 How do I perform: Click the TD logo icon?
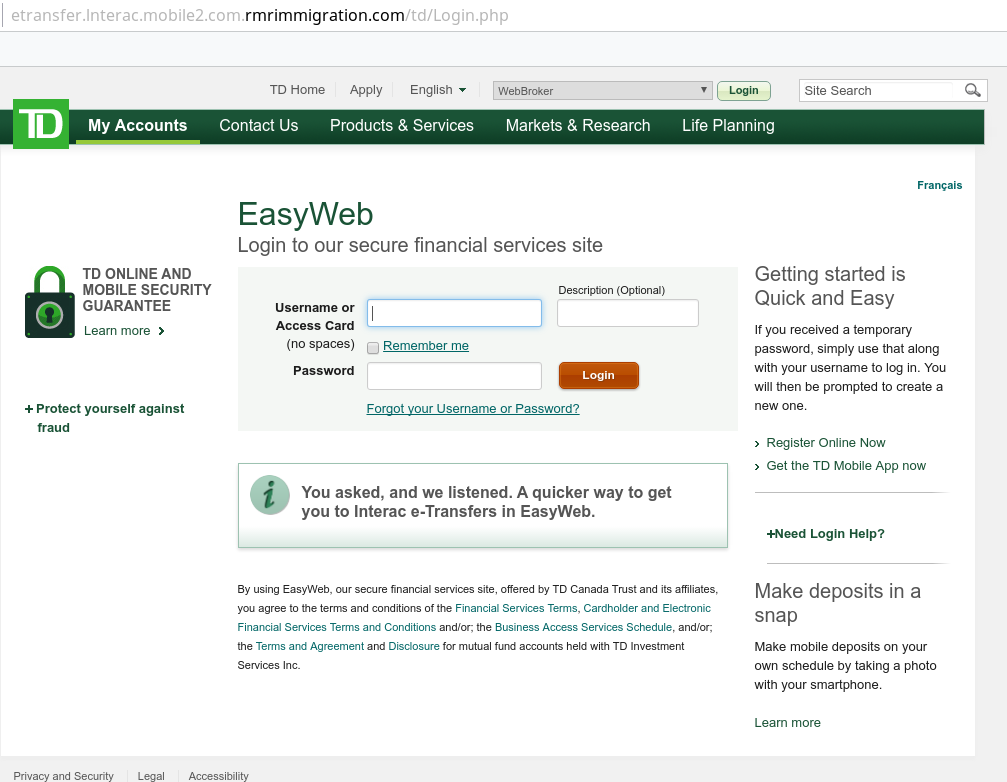coord(41,124)
